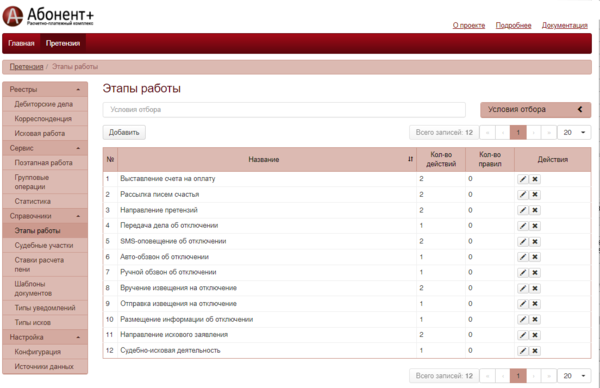Open bottom page-size dropdown showing 20
This screenshot has width=600, height=388.
pos(574,376)
